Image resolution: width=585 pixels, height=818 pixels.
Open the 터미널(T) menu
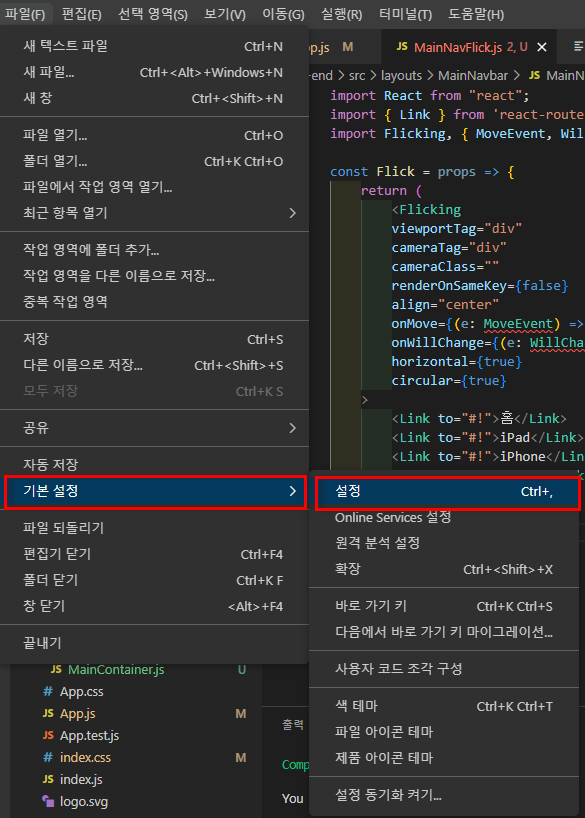[x=405, y=14]
